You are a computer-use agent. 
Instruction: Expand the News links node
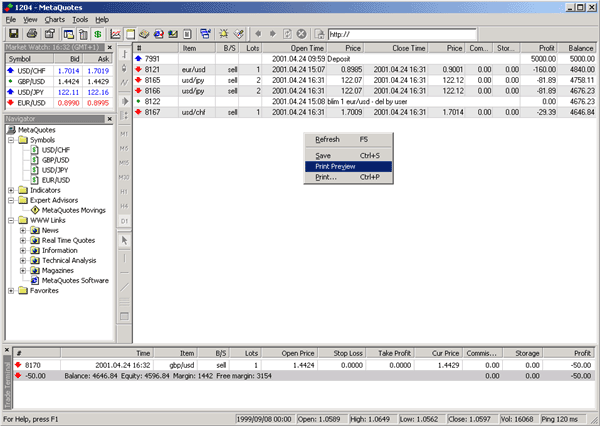23,230
